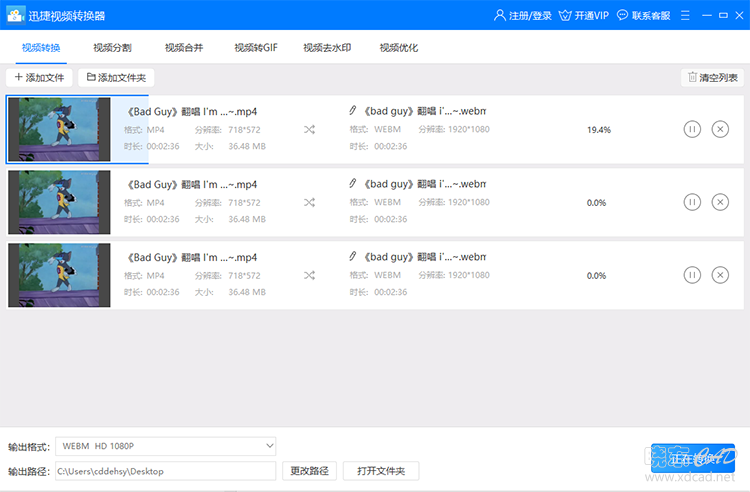Expand the 输出格式 WEBM HD 1080P dropdown

point(165,446)
